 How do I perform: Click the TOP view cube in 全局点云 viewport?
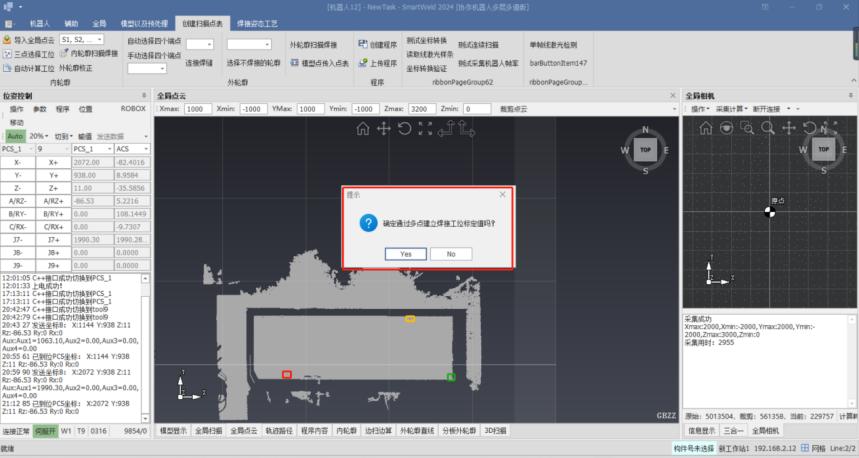coord(645,149)
